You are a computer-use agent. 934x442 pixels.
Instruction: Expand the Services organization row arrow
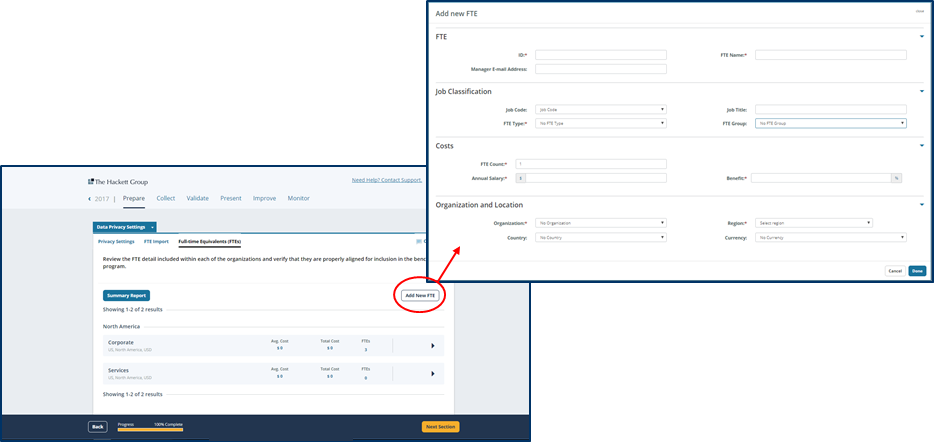point(432,373)
